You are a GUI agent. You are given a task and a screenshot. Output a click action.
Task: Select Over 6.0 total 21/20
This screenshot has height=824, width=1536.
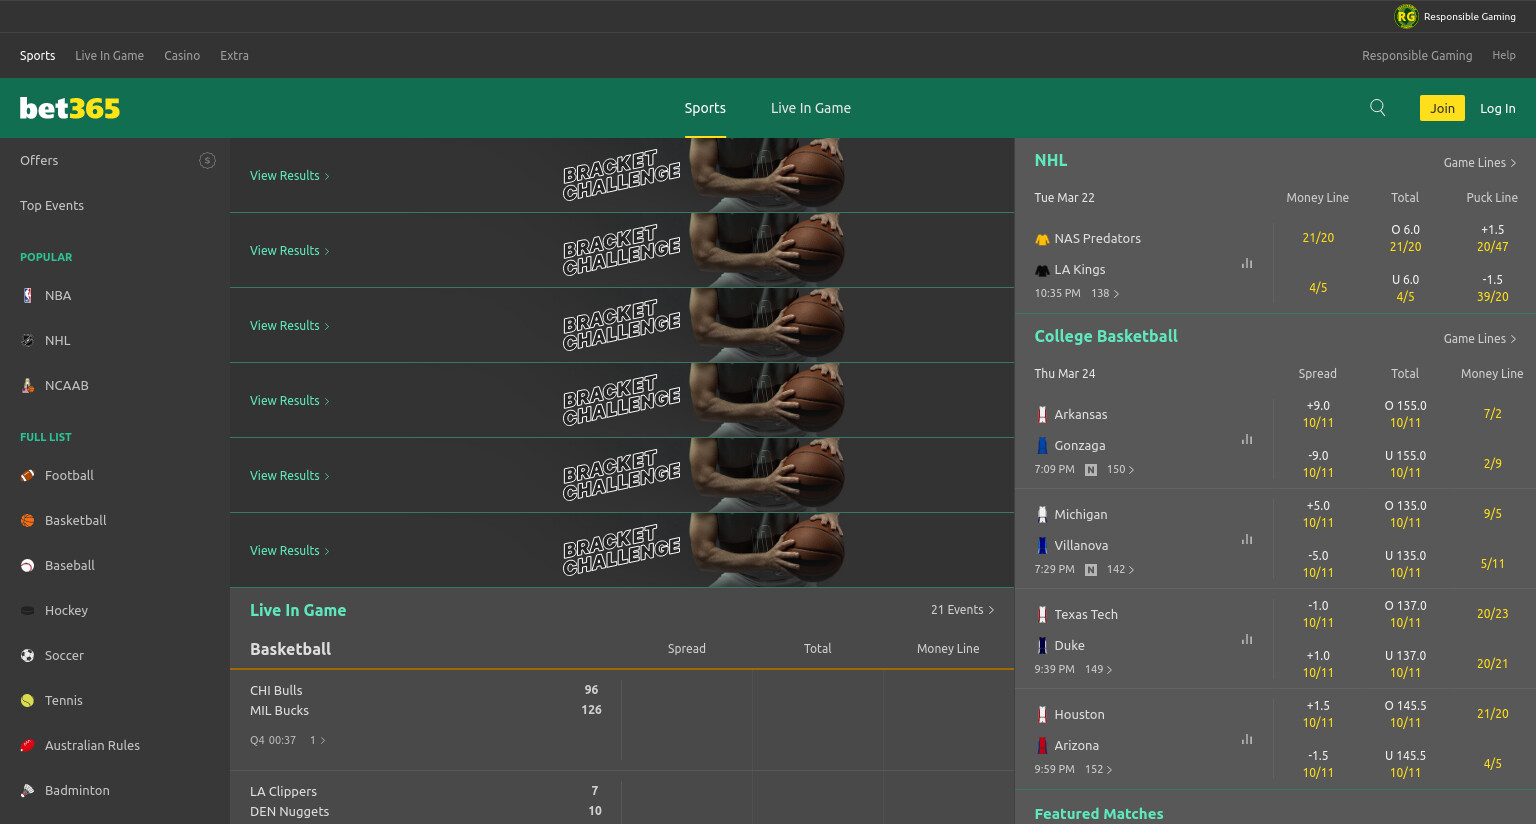tap(1405, 238)
